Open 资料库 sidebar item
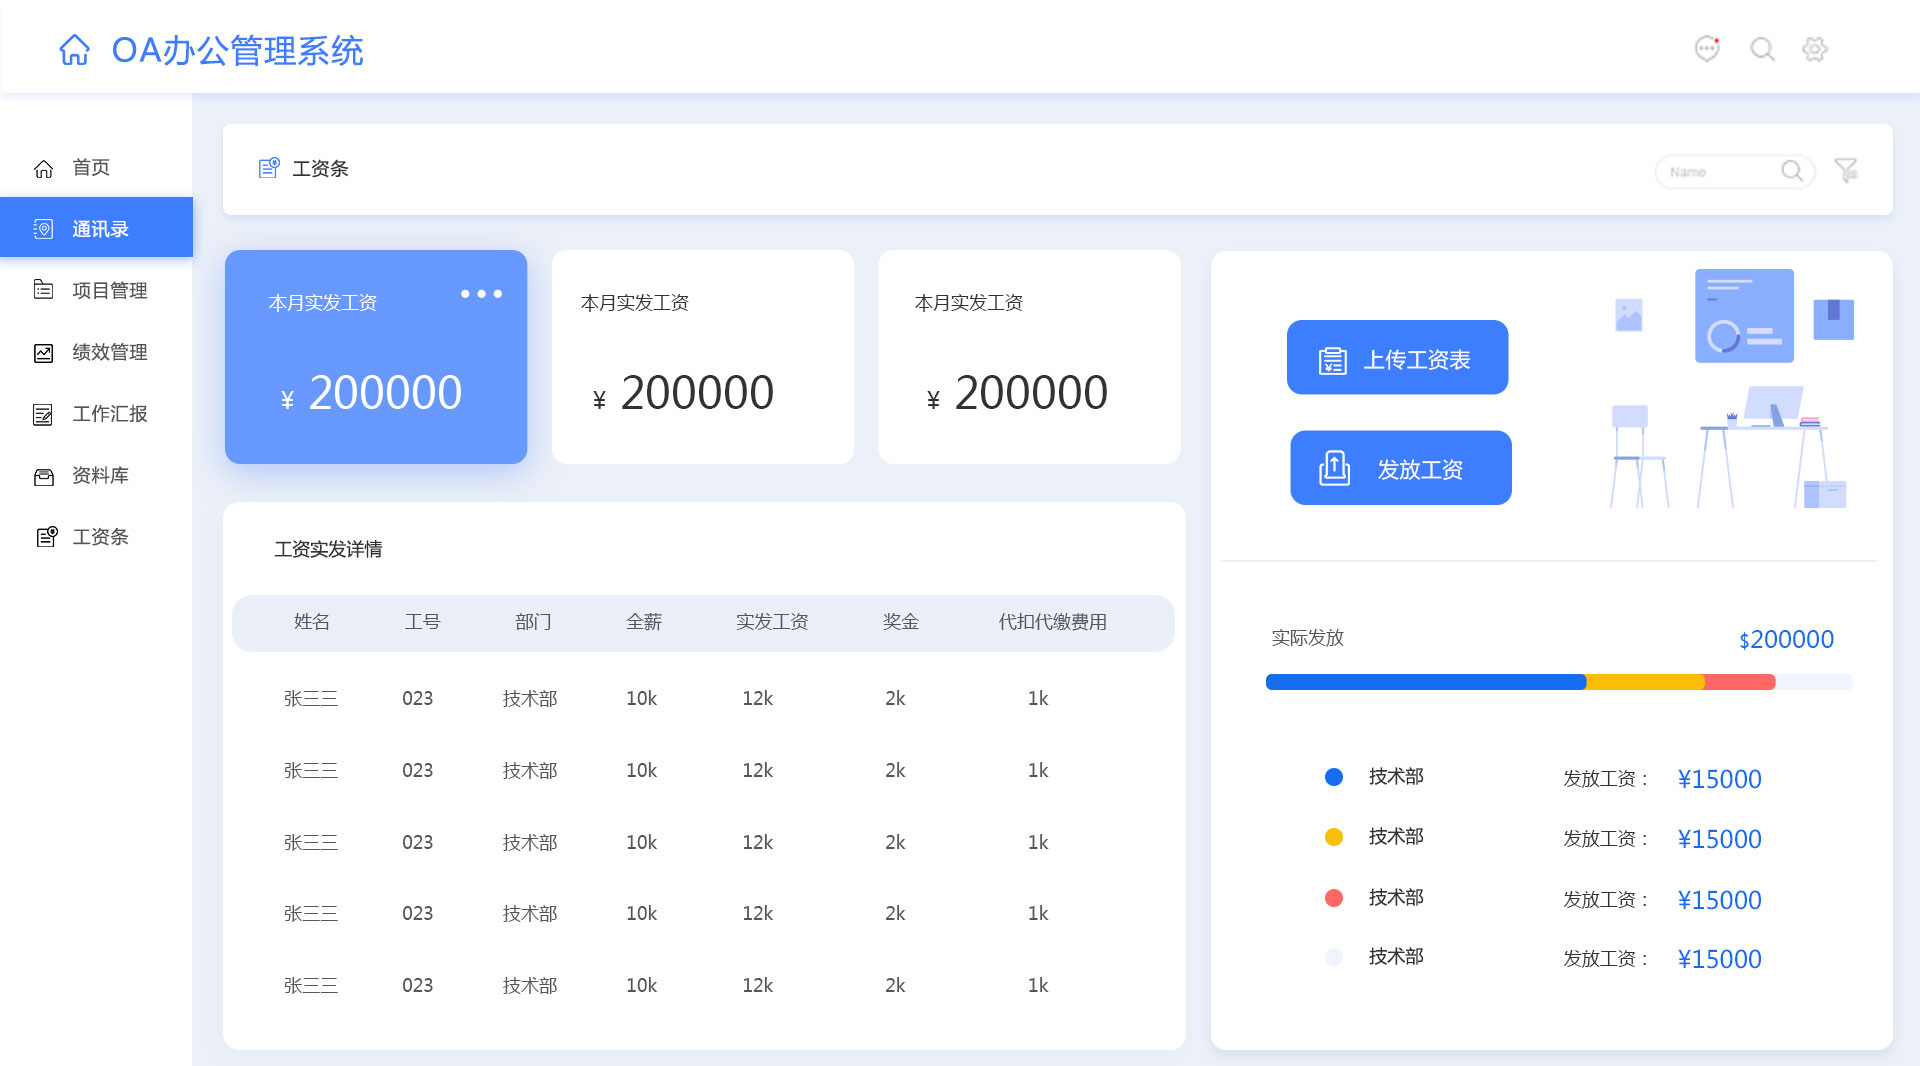Image resolution: width=1920 pixels, height=1066 pixels. click(x=100, y=476)
